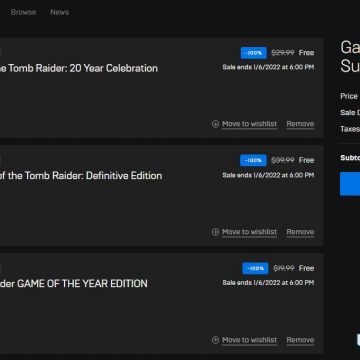Click the plus icon beside Definitive Edition wishlist
360x360 pixels.
[215, 232]
